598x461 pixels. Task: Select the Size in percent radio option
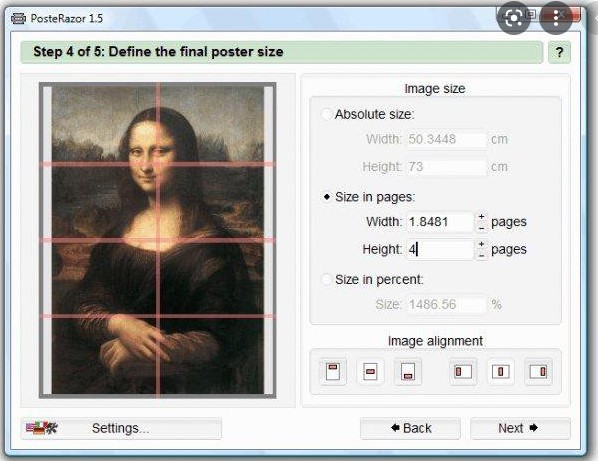point(326,279)
